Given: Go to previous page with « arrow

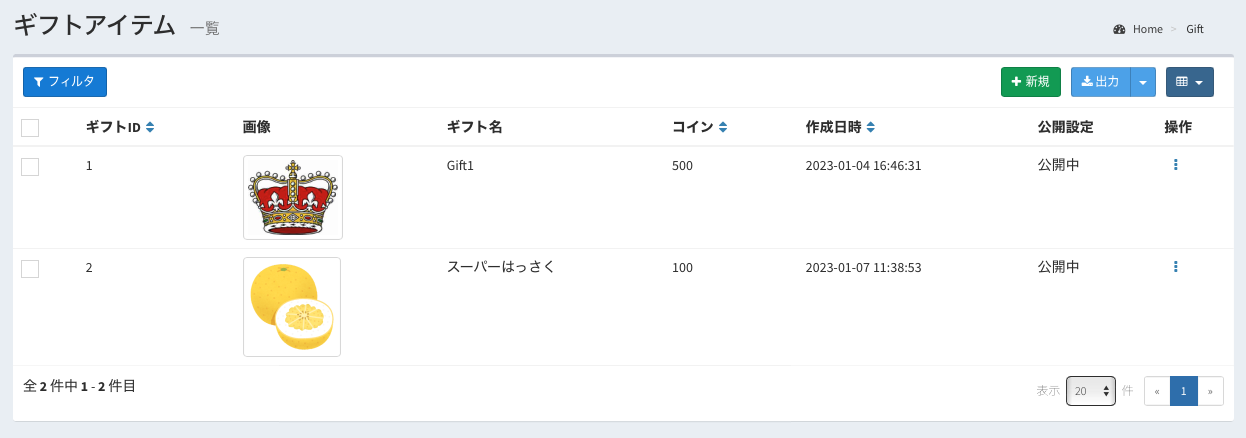Looking at the screenshot, I should pos(1157,391).
